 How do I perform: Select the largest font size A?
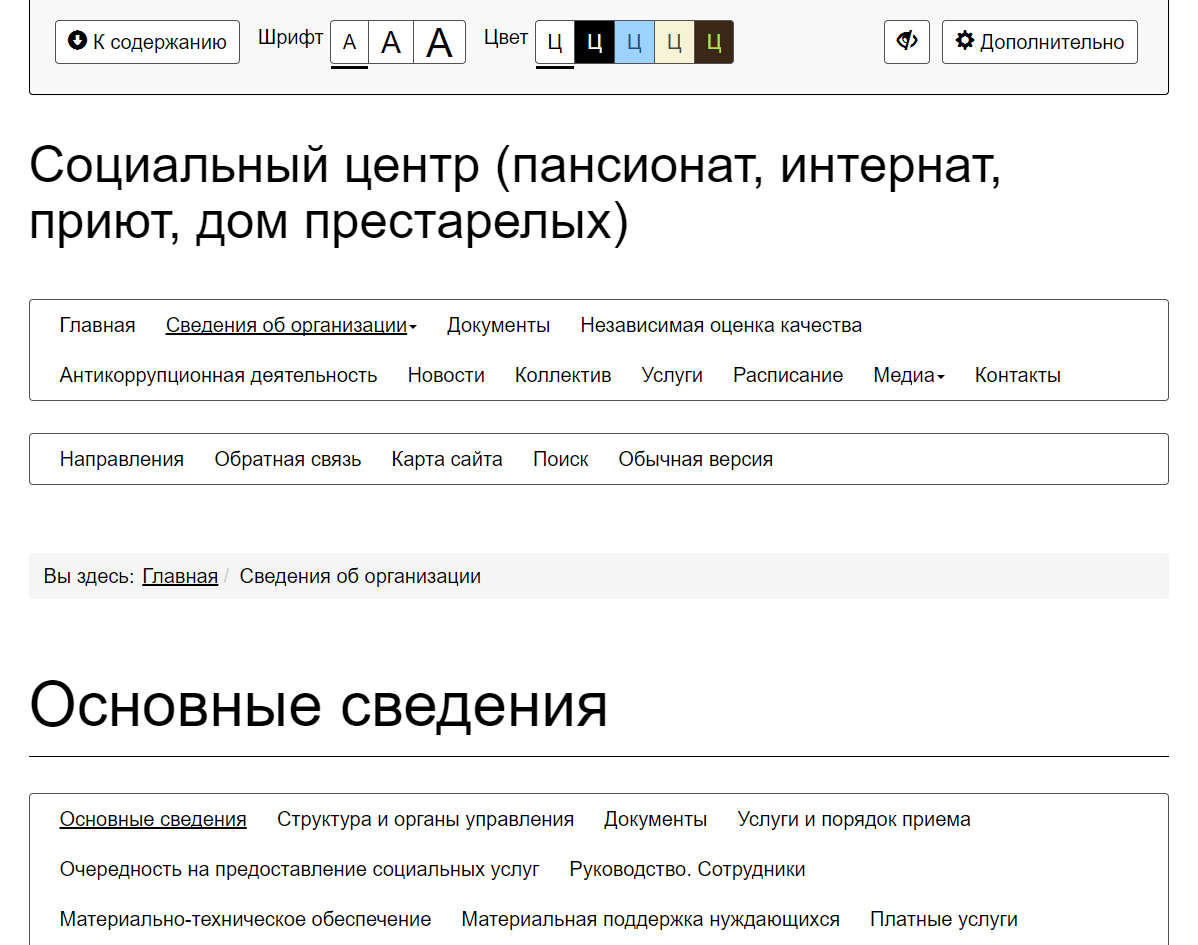(439, 43)
